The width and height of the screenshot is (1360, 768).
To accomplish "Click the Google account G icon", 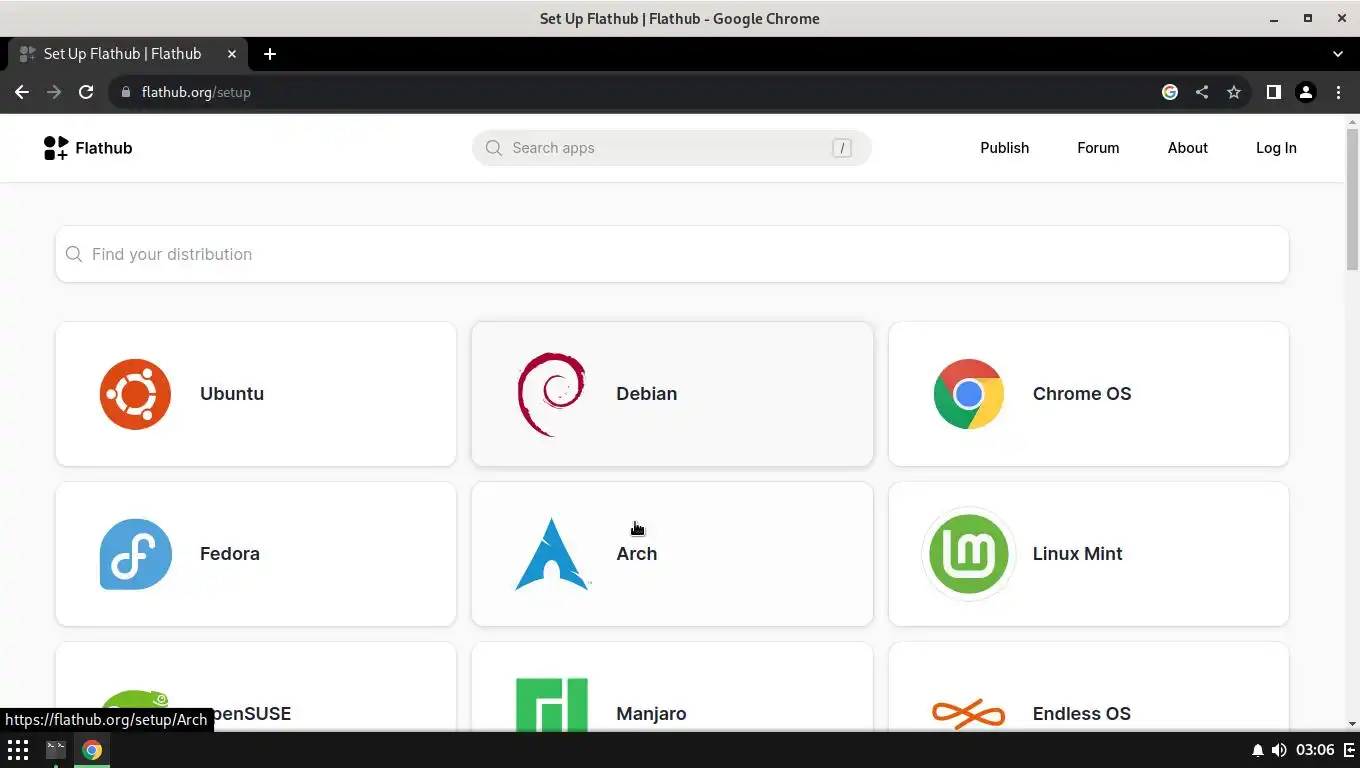I will click(1170, 92).
